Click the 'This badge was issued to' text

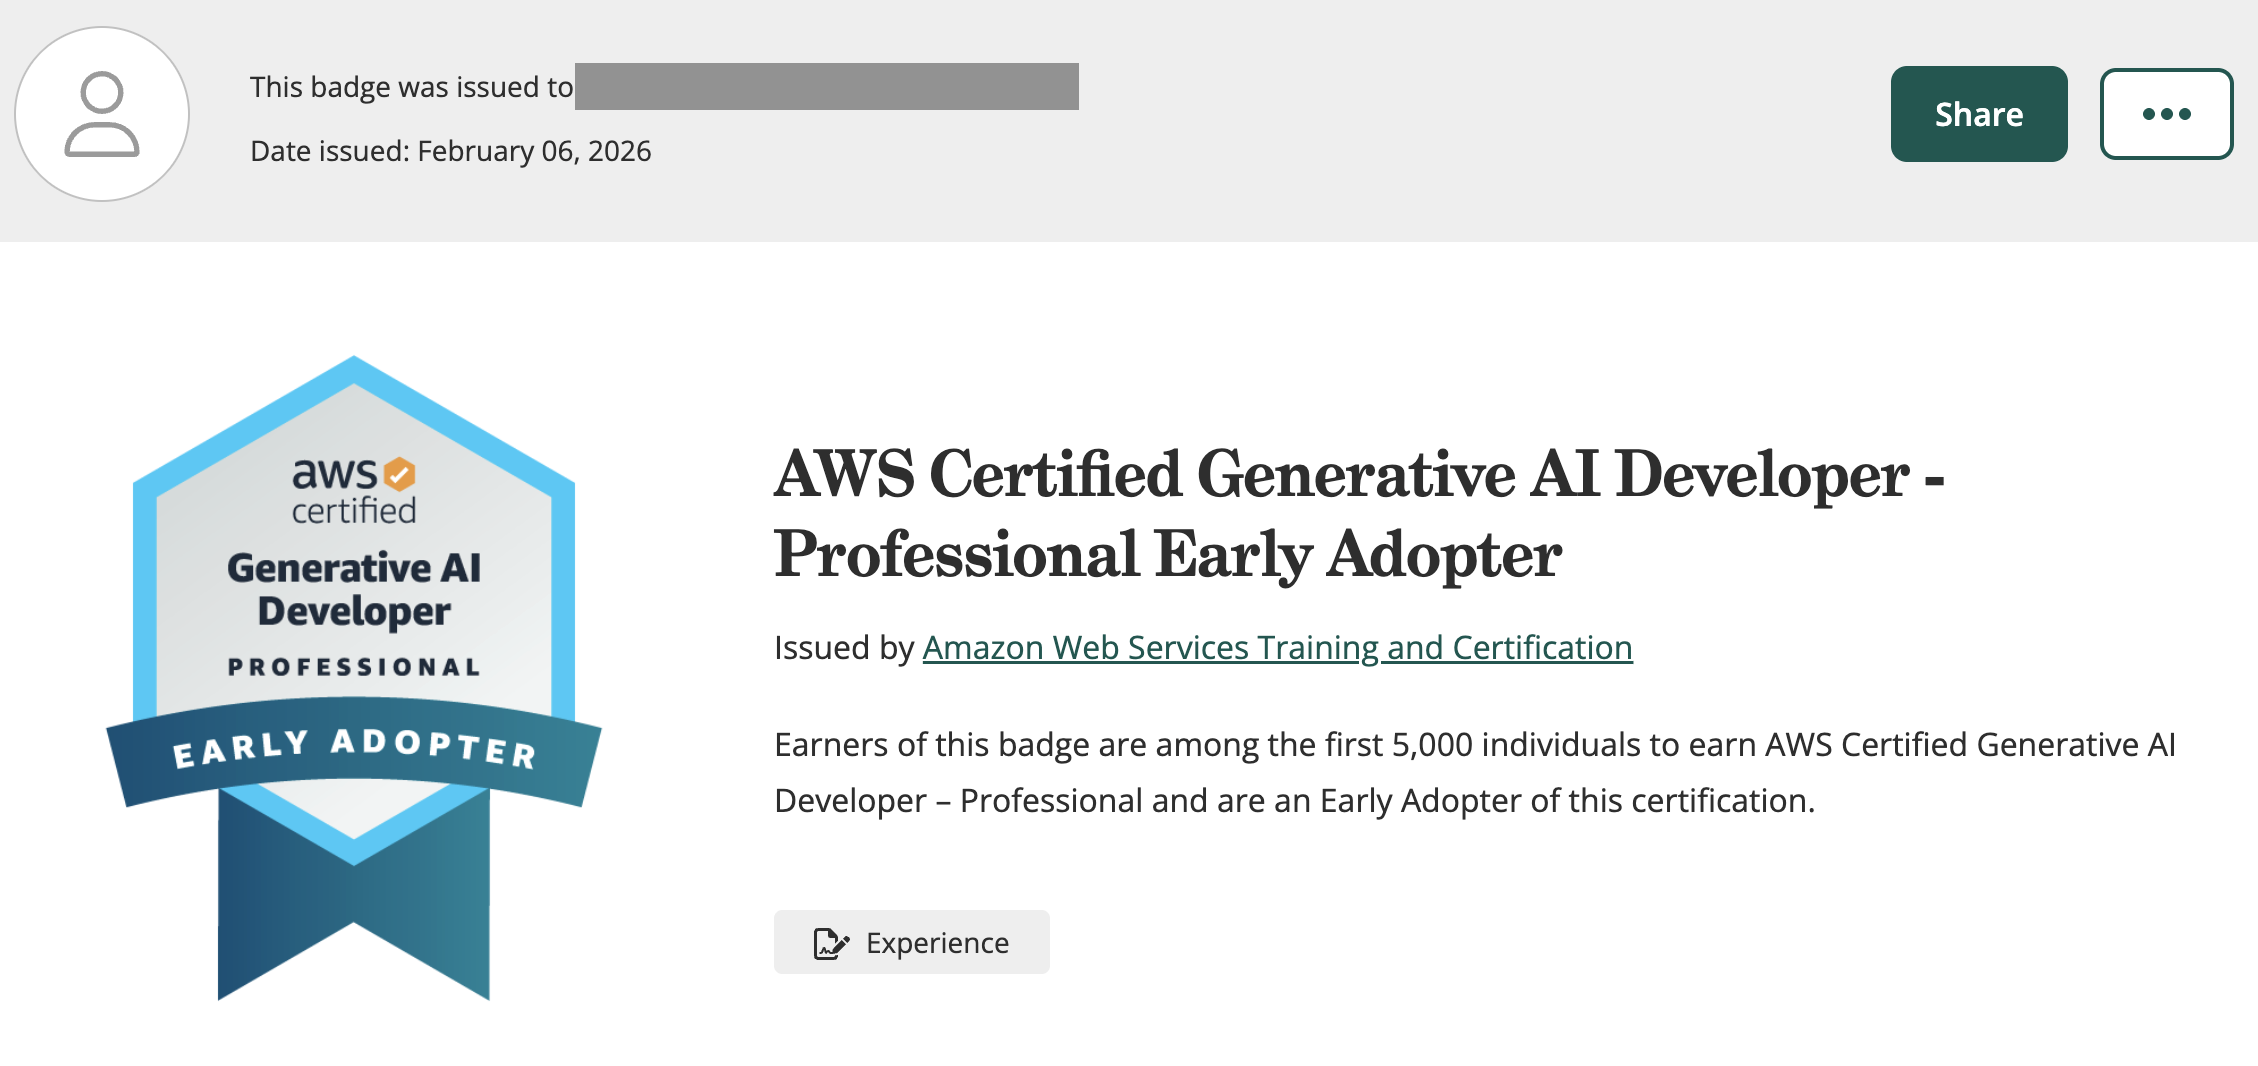click(x=411, y=87)
